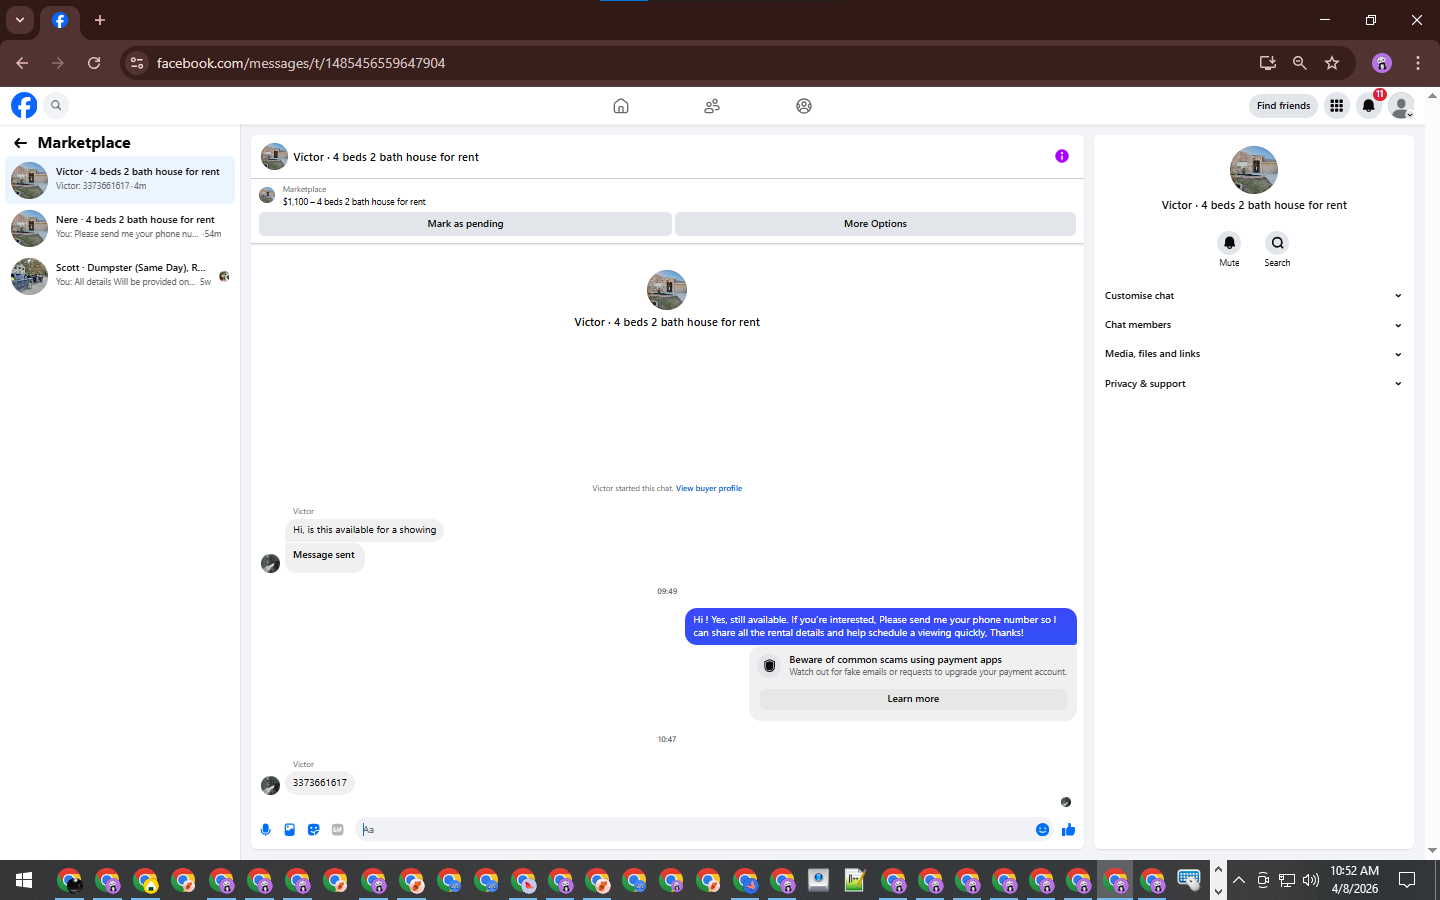Open View buyer profile link

pos(709,489)
